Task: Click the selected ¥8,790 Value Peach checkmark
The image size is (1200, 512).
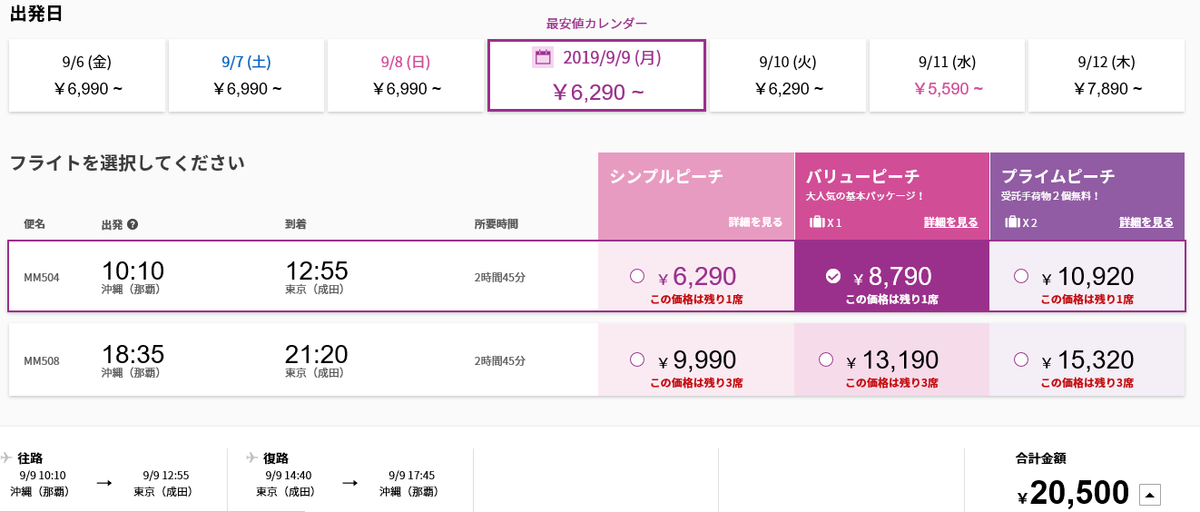Action: click(833, 277)
